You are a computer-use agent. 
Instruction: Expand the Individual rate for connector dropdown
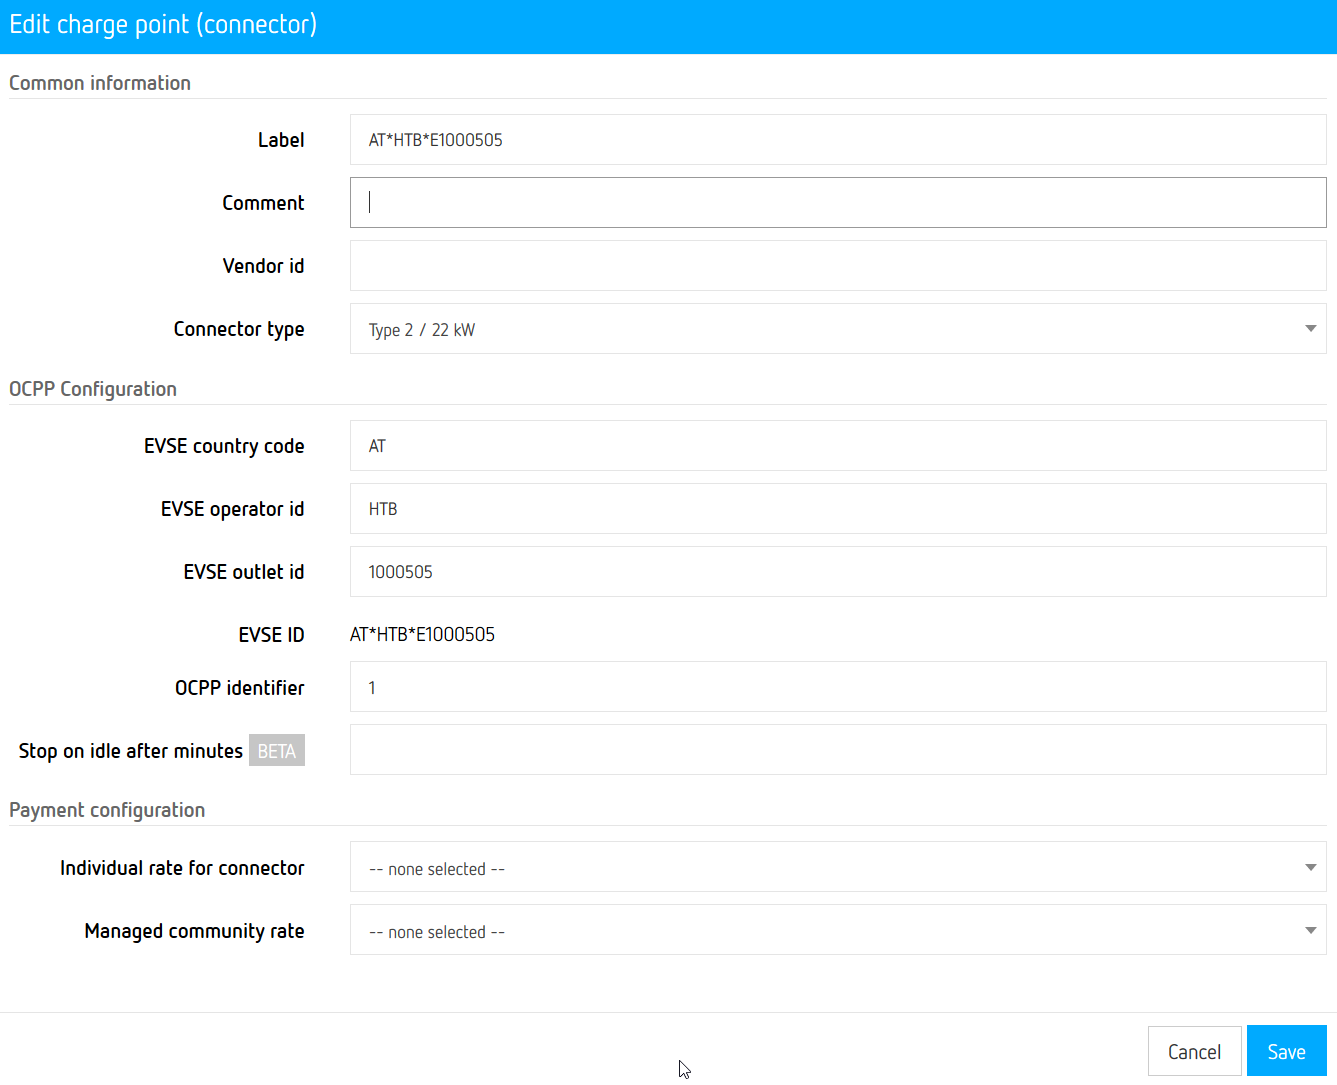837,867
